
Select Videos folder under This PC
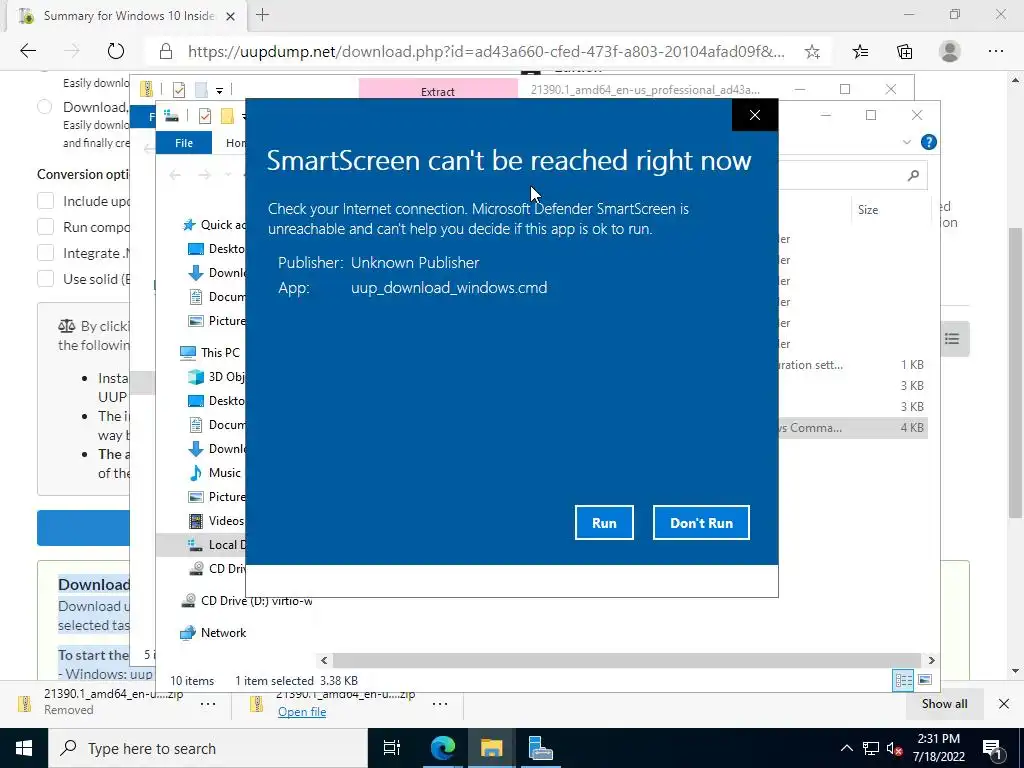pyautogui.click(x=216, y=520)
